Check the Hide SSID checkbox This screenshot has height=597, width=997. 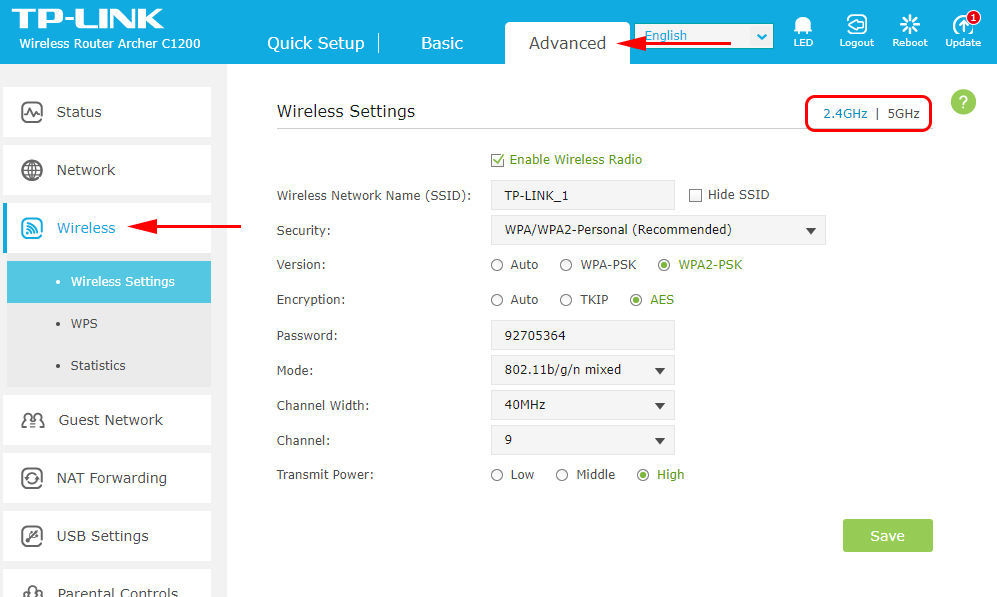(697, 195)
